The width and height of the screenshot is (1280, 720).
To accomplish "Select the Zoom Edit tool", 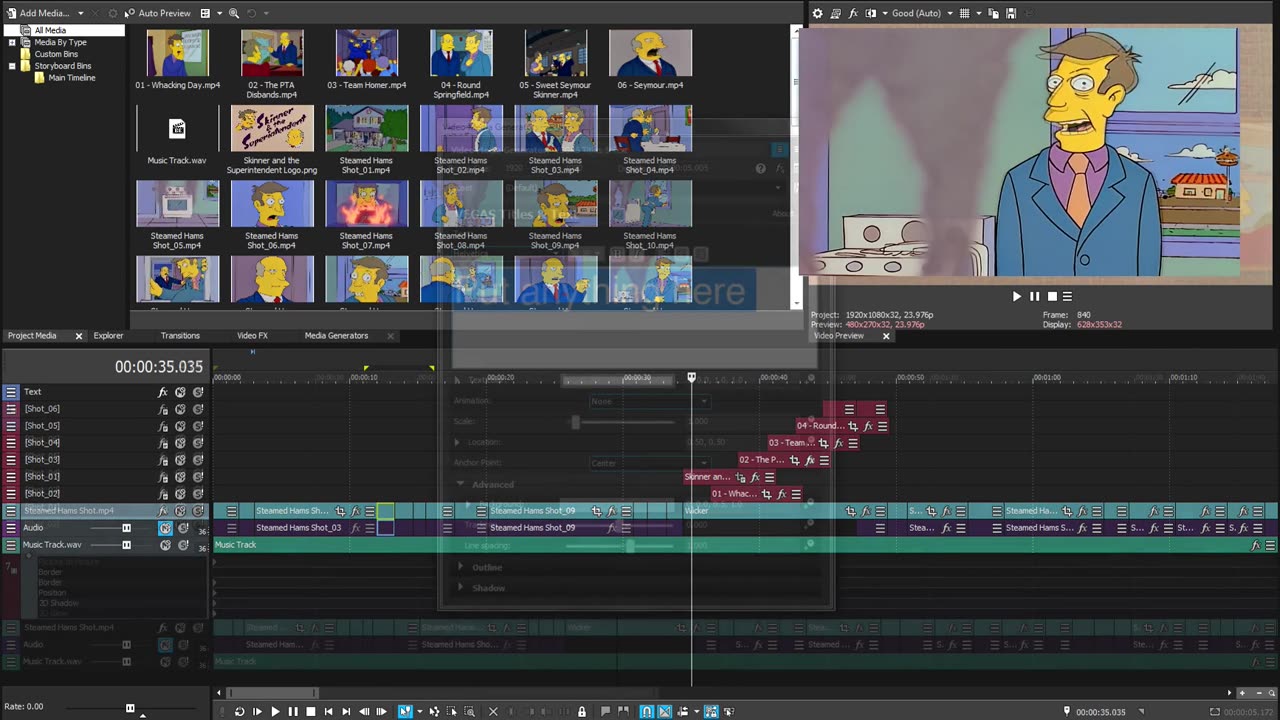I will click(x=470, y=712).
